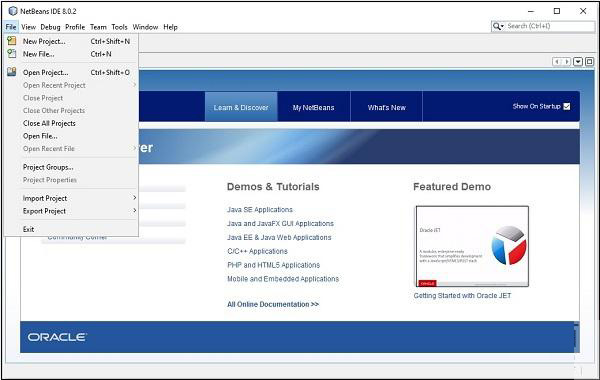Click scroll tabs right arrow button

[567, 62]
